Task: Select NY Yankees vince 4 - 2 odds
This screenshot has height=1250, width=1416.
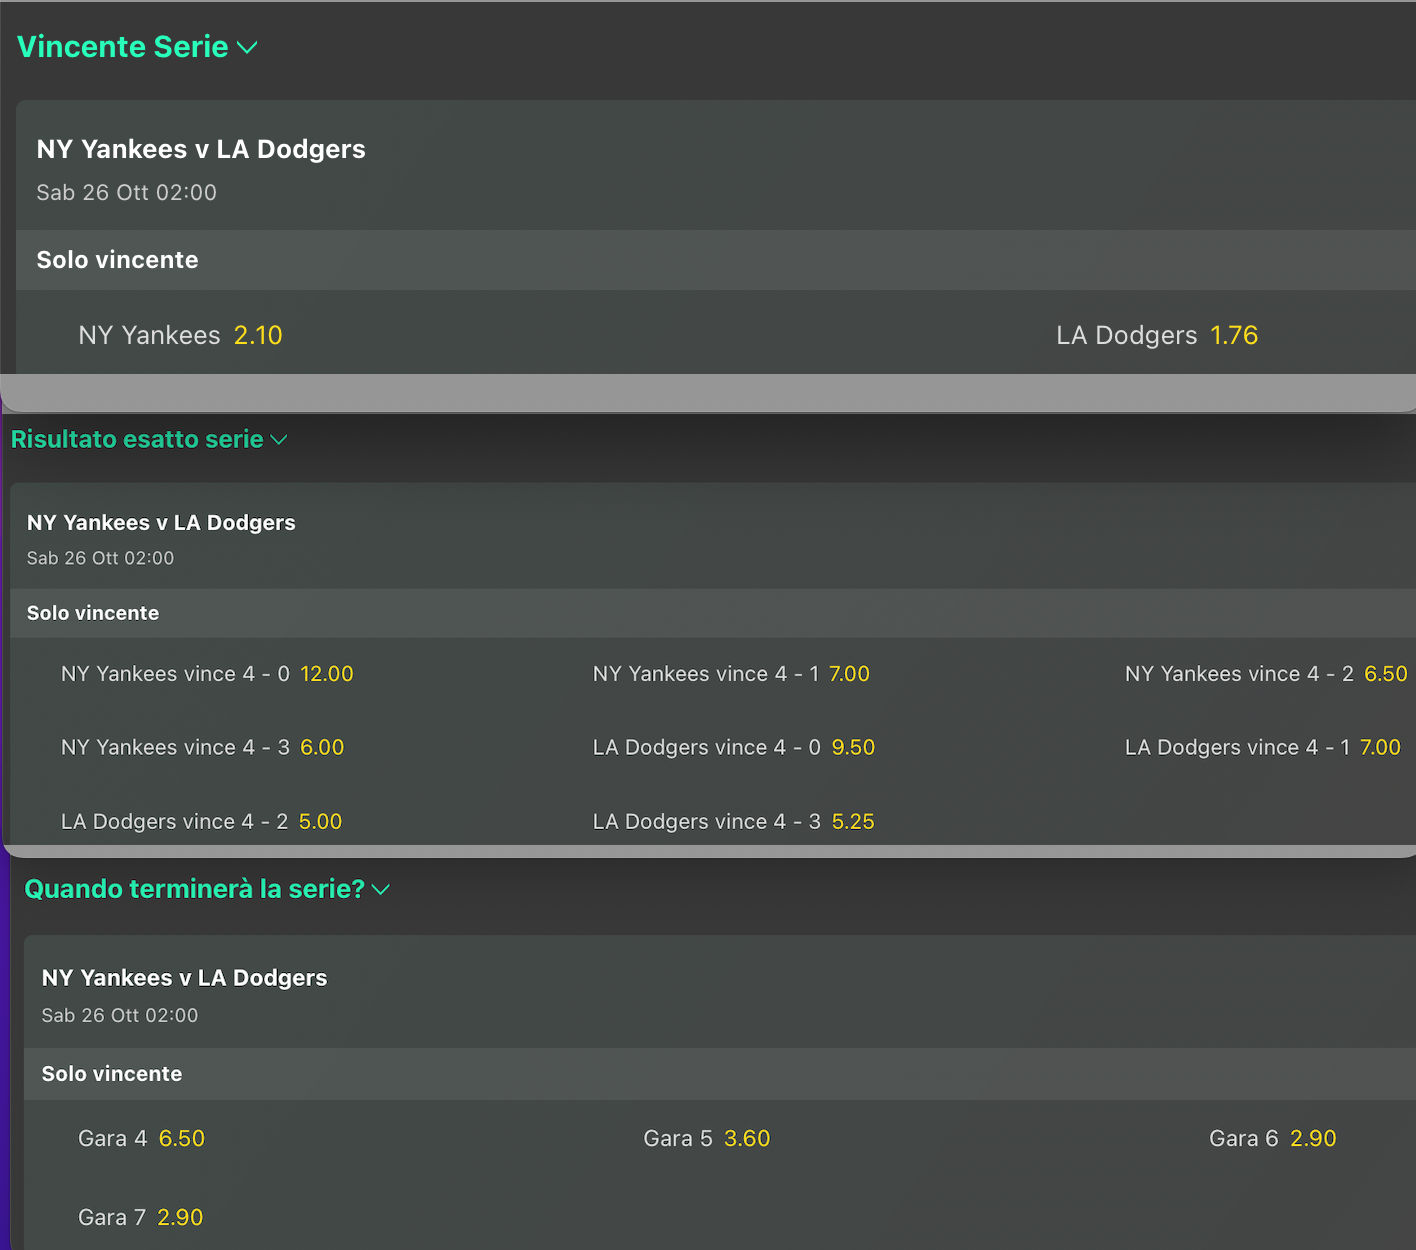Action: tap(1385, 674)
